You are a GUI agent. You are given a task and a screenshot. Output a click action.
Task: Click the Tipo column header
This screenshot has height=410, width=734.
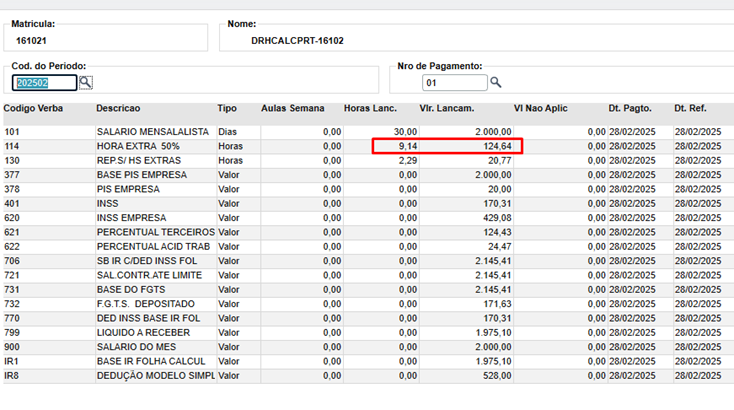coord(227,107)
